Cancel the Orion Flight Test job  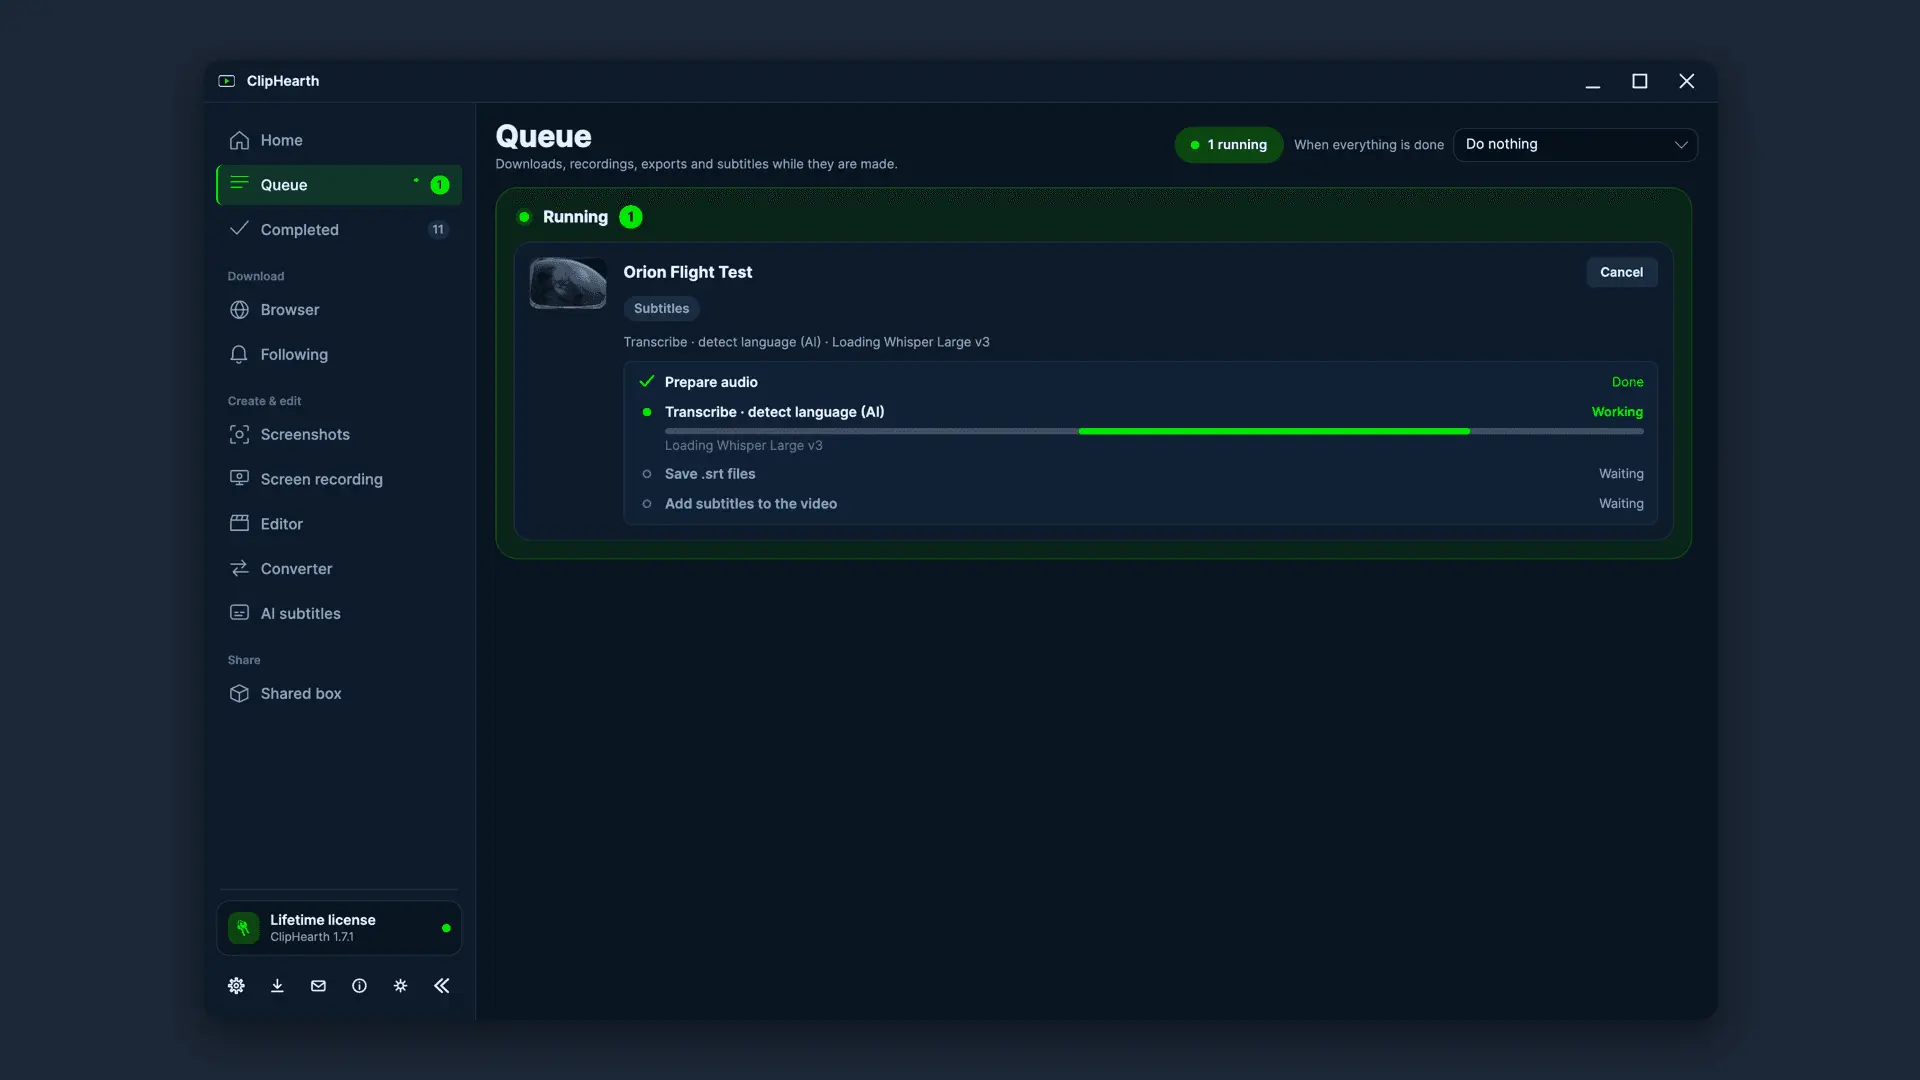pyautogui.click(x=1621, y=272)
